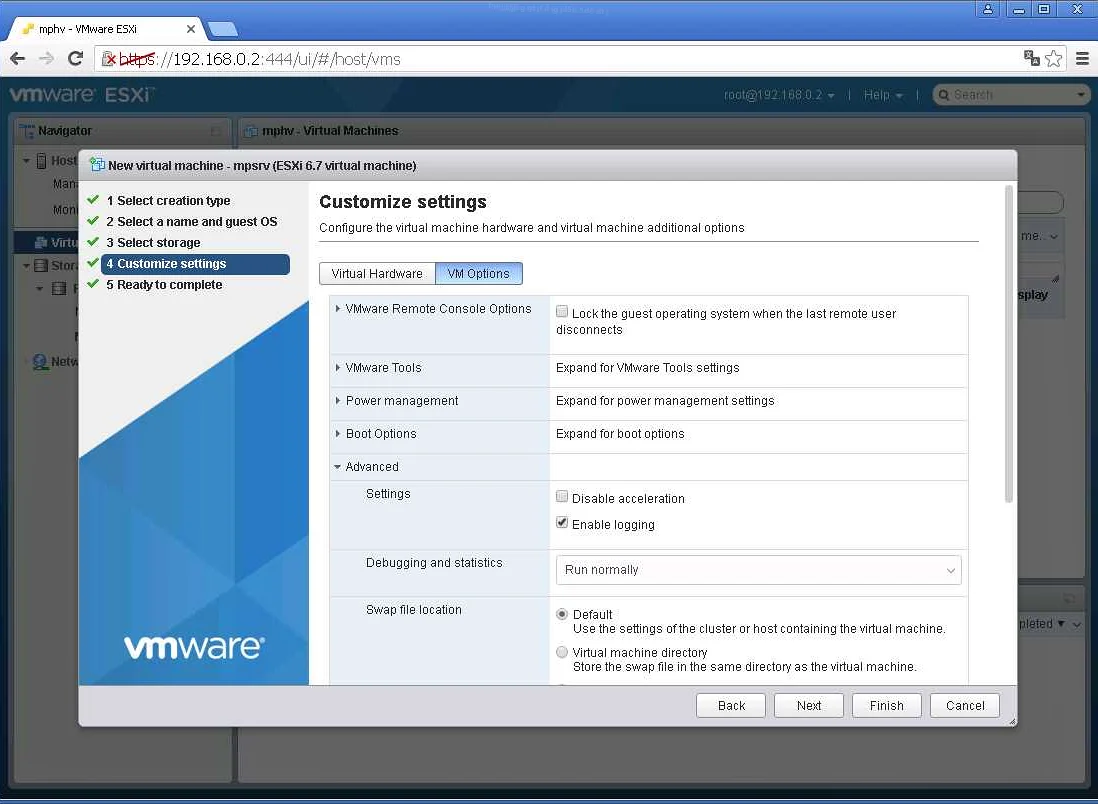Switch to the Virtual Hardware tab
This screenshot has width=1098, height=804.
tap(377, 273)
